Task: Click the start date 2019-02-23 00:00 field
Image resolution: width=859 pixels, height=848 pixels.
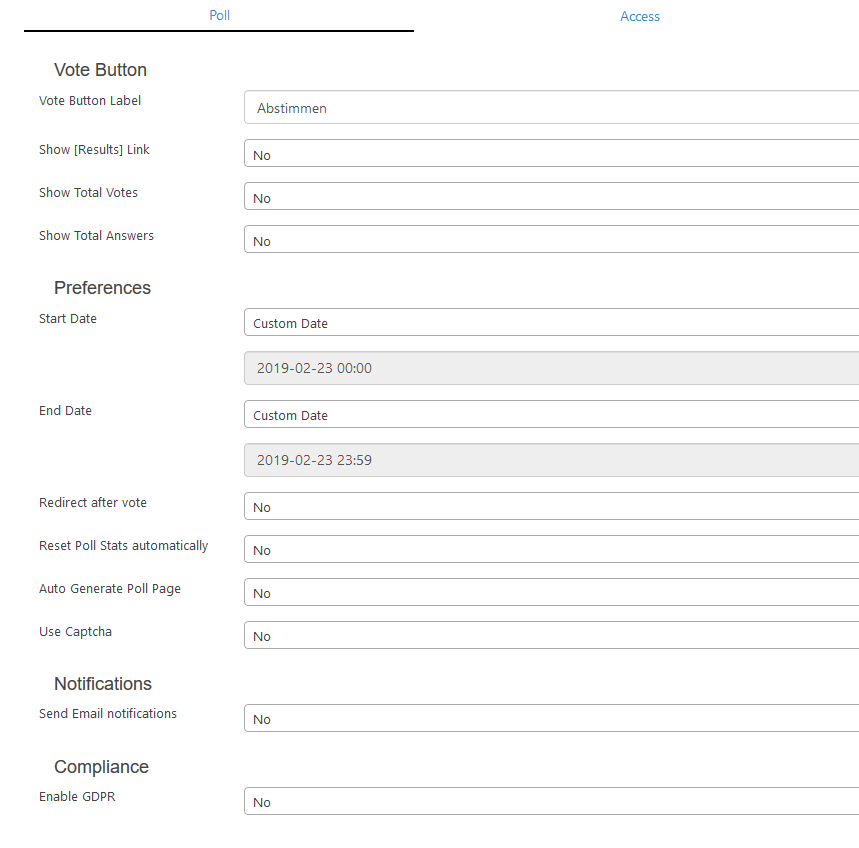Action: 551,368
